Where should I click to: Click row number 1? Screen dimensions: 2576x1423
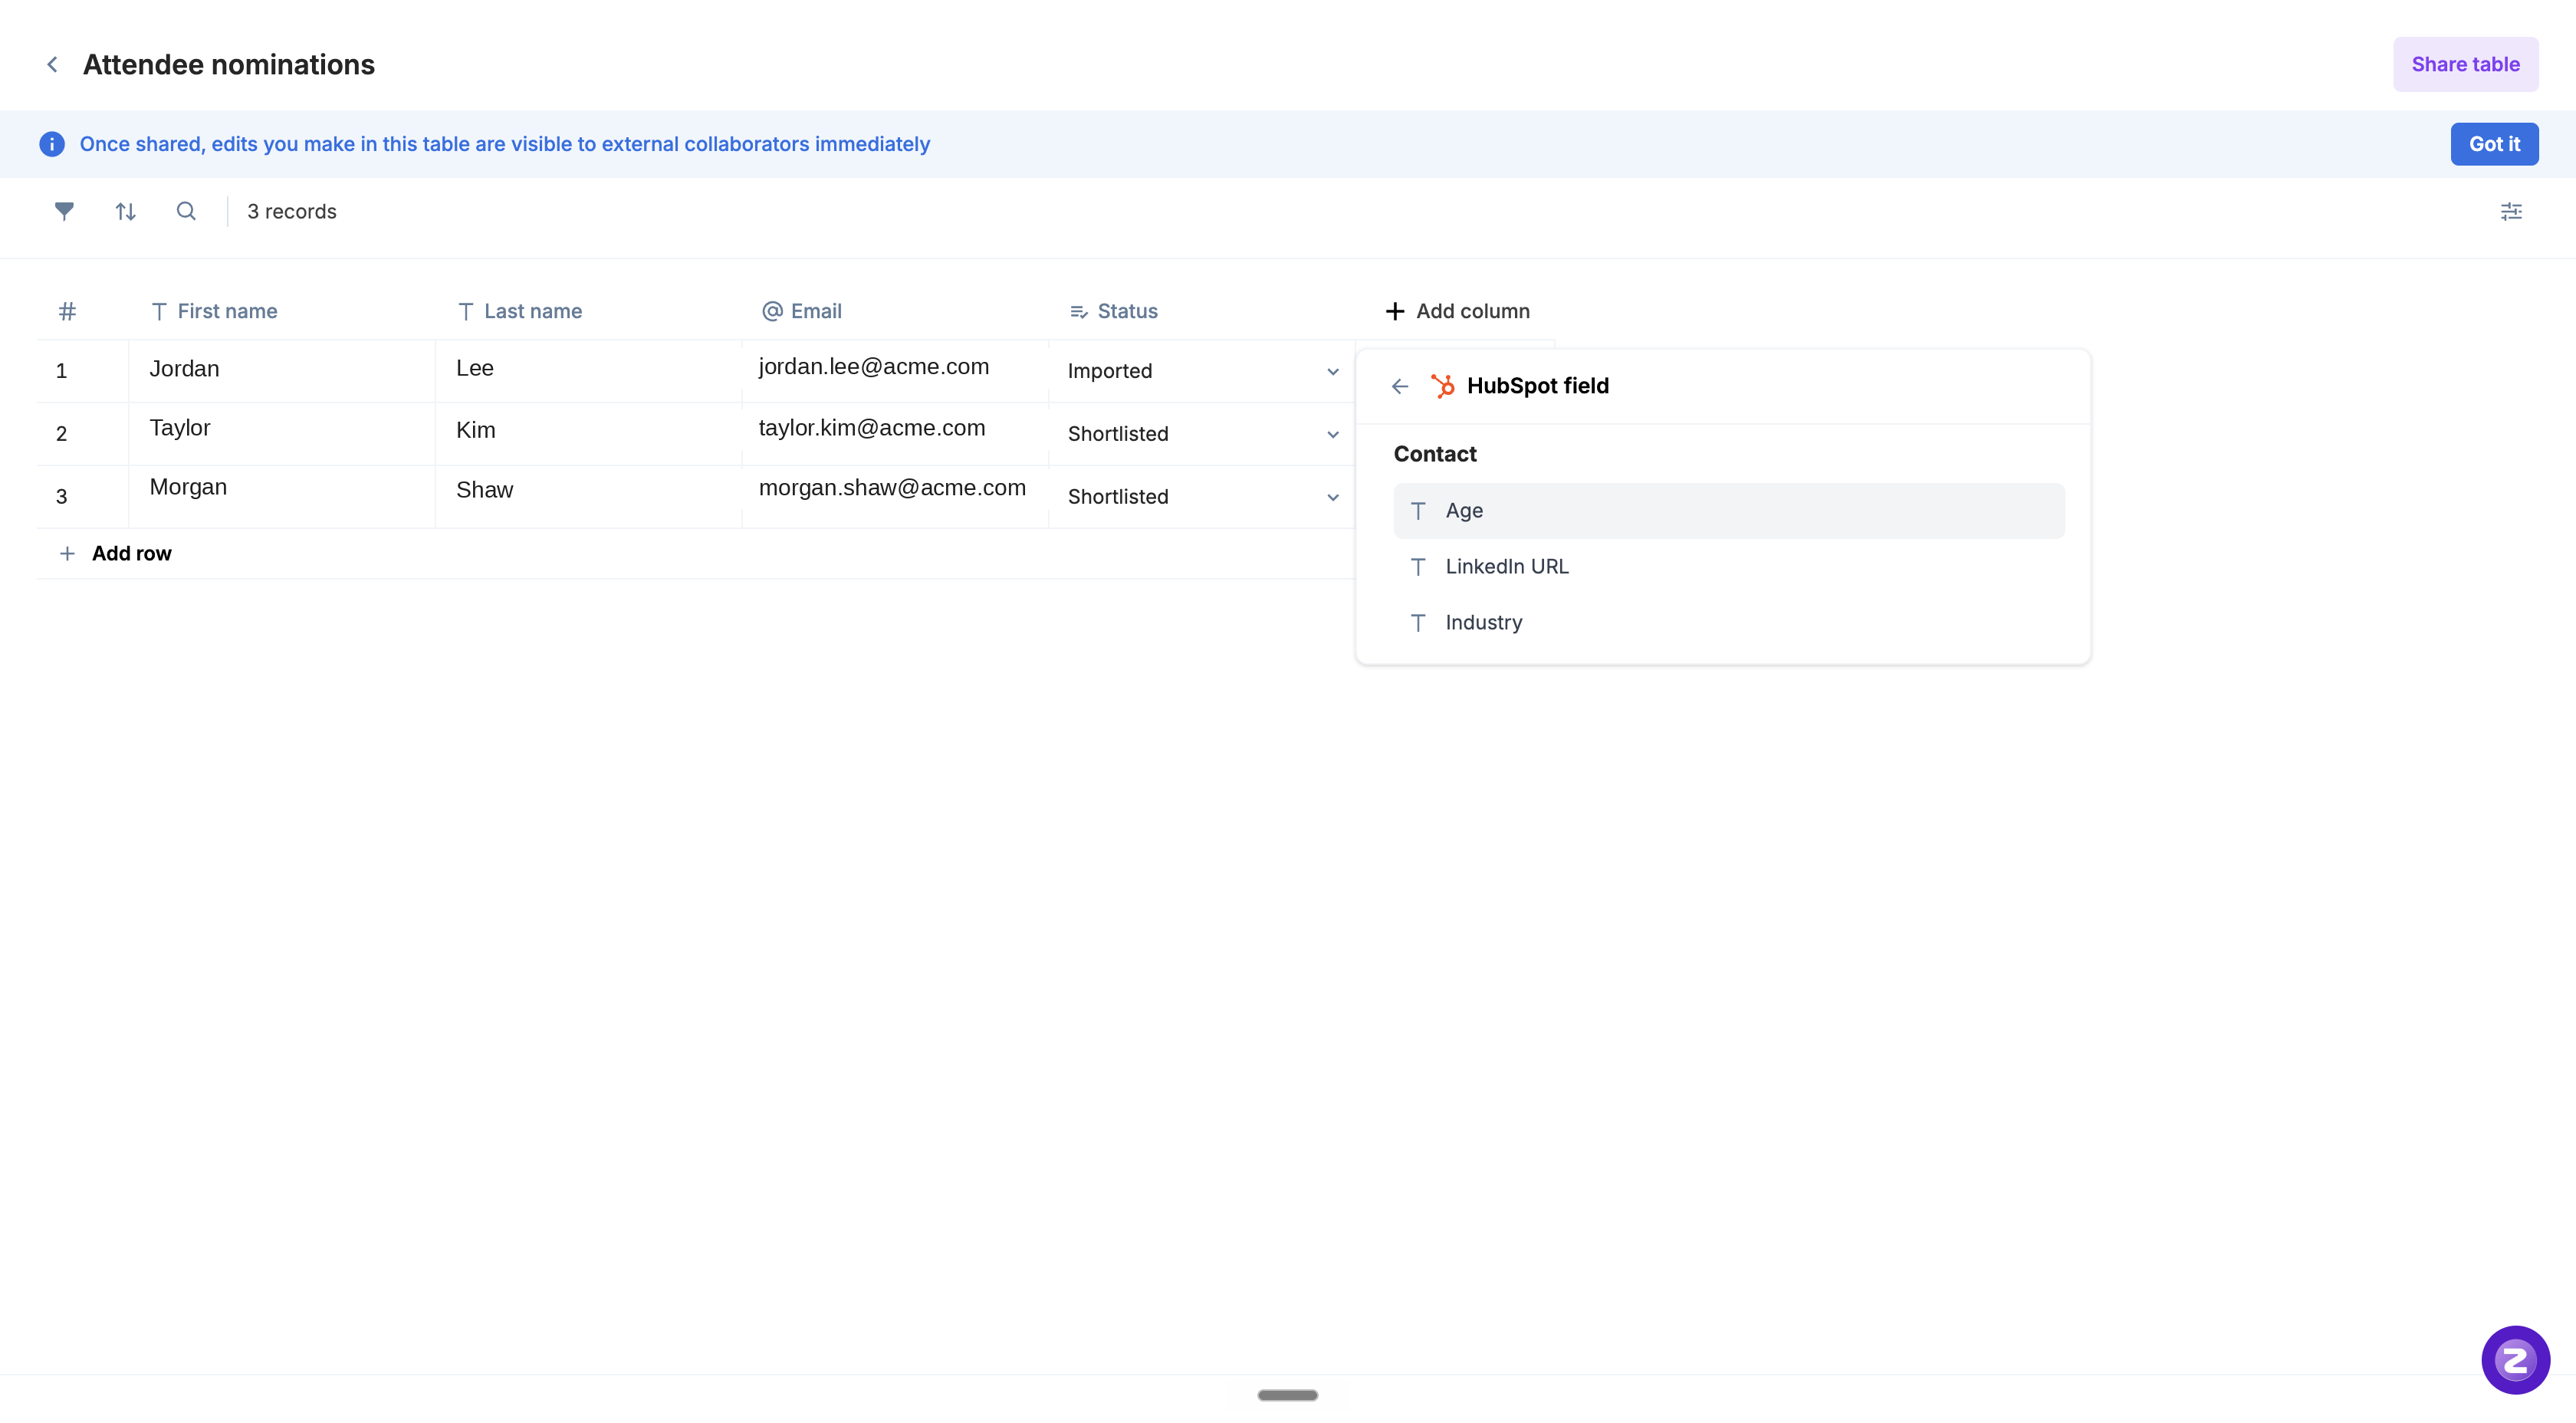(x=61, y=371)
